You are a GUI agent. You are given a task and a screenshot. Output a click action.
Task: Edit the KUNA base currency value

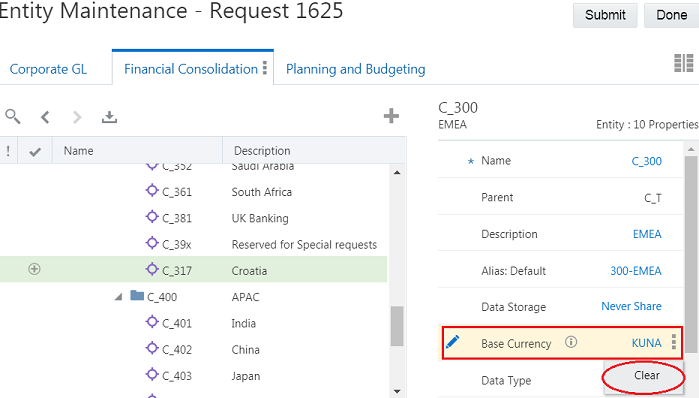pos(646,343)
